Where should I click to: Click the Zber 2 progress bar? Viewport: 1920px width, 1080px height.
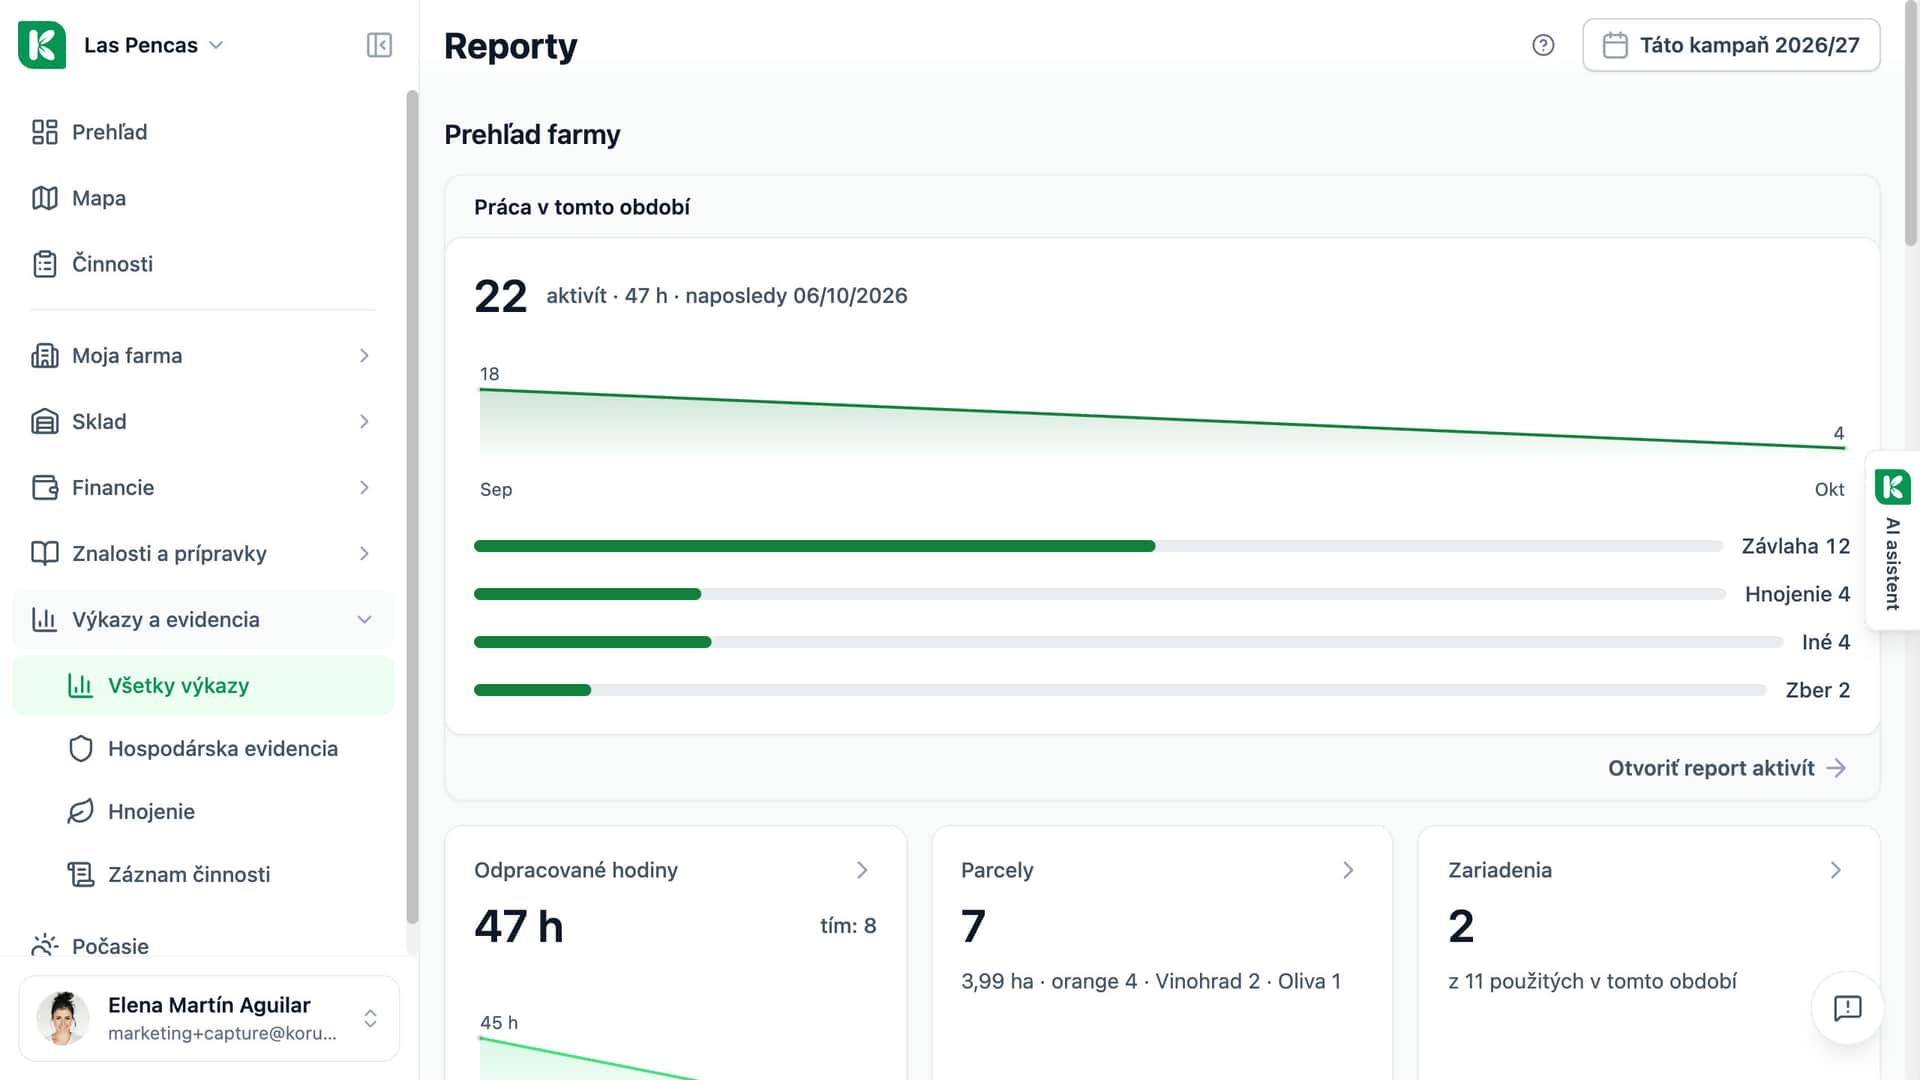[1120, 690]
